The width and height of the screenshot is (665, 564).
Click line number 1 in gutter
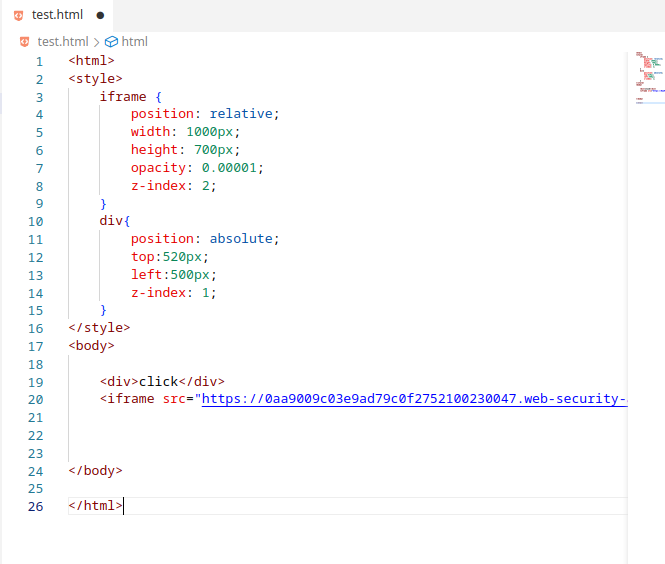point(39,61)
